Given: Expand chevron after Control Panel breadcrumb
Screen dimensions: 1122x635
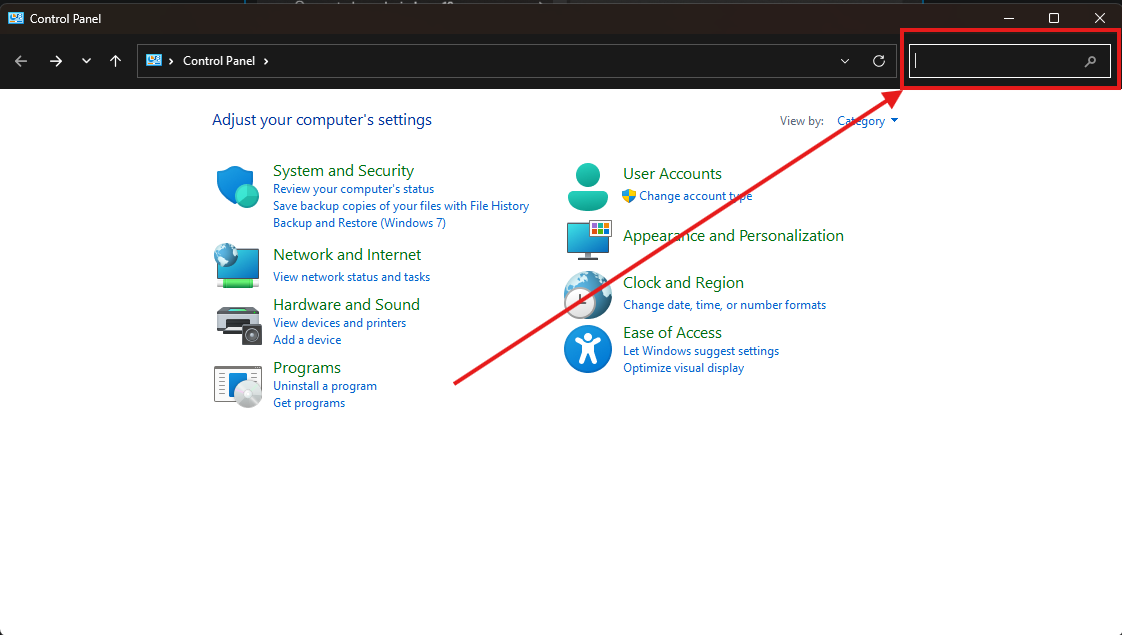Looking at the screenshot, I should click(266, 61).
